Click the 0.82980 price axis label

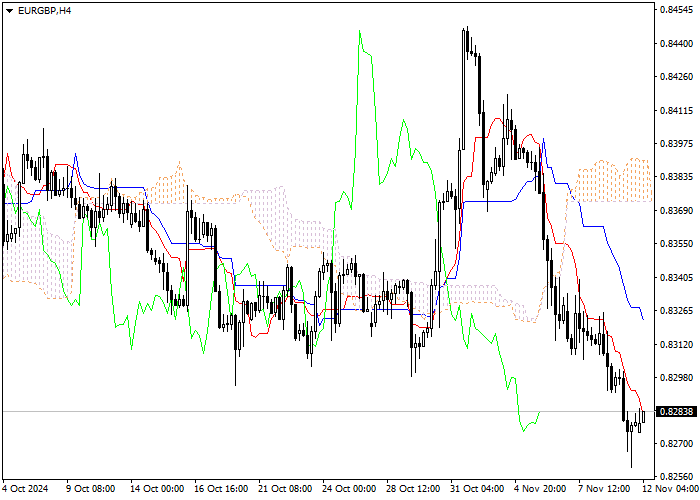676,378
